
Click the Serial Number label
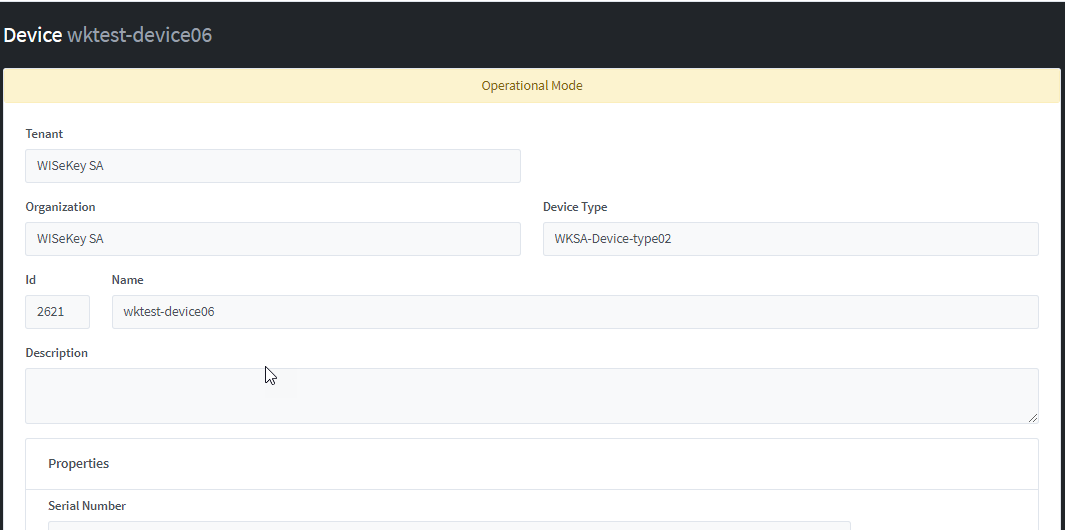tap(87, 506)
